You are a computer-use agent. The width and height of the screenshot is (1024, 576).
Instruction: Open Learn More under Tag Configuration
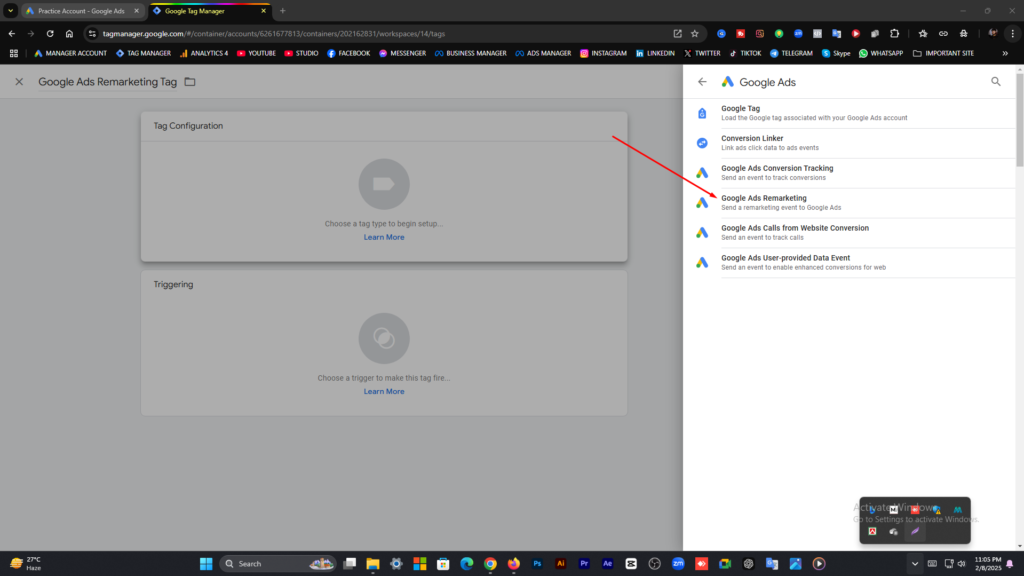[384, 237]
